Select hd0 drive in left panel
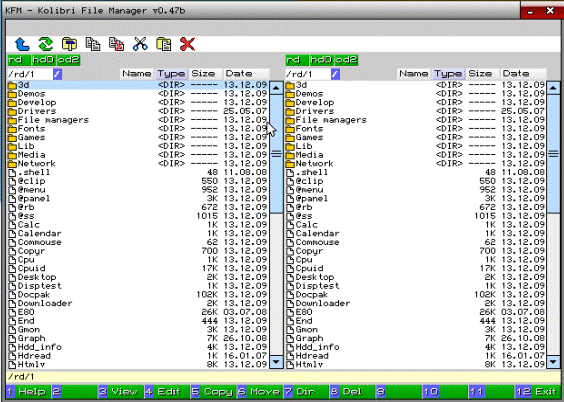Image resolution: width=564 pixels, height=402 pixels. tap(44, 60)
